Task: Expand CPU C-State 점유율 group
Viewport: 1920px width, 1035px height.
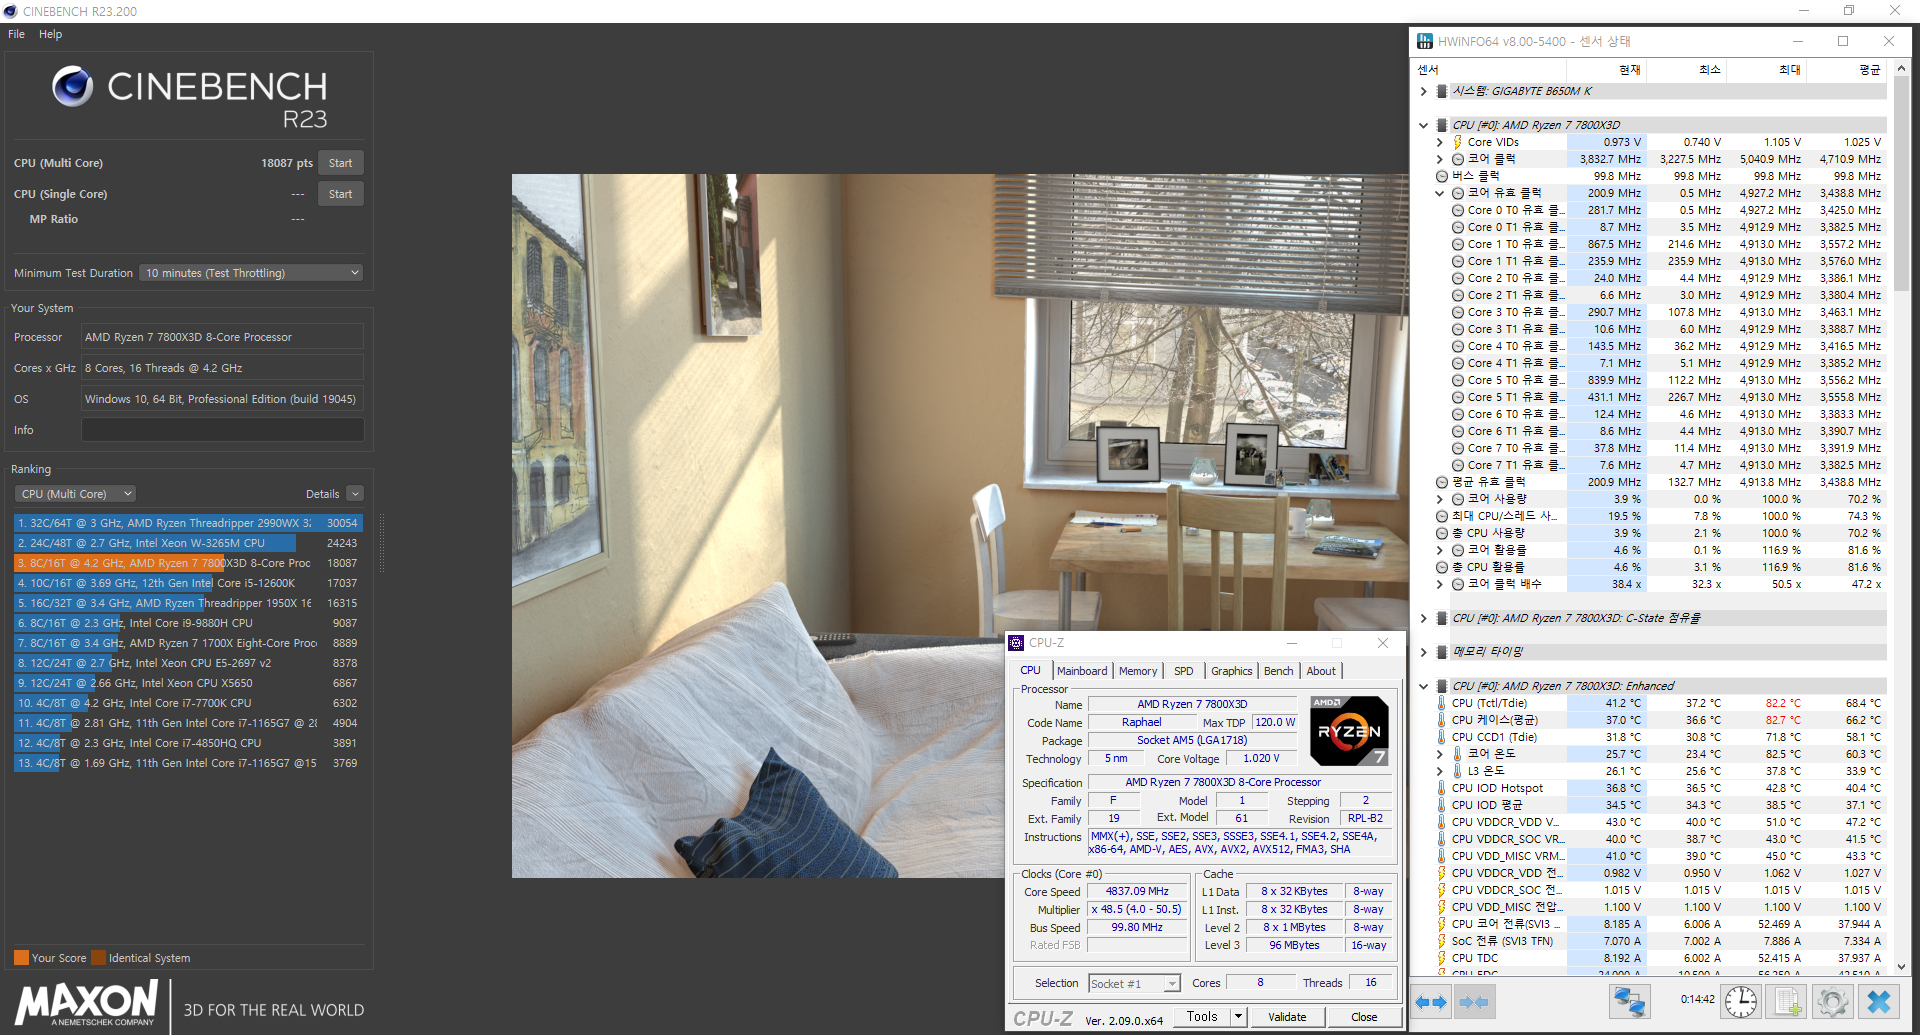Action: point(1424,618)
